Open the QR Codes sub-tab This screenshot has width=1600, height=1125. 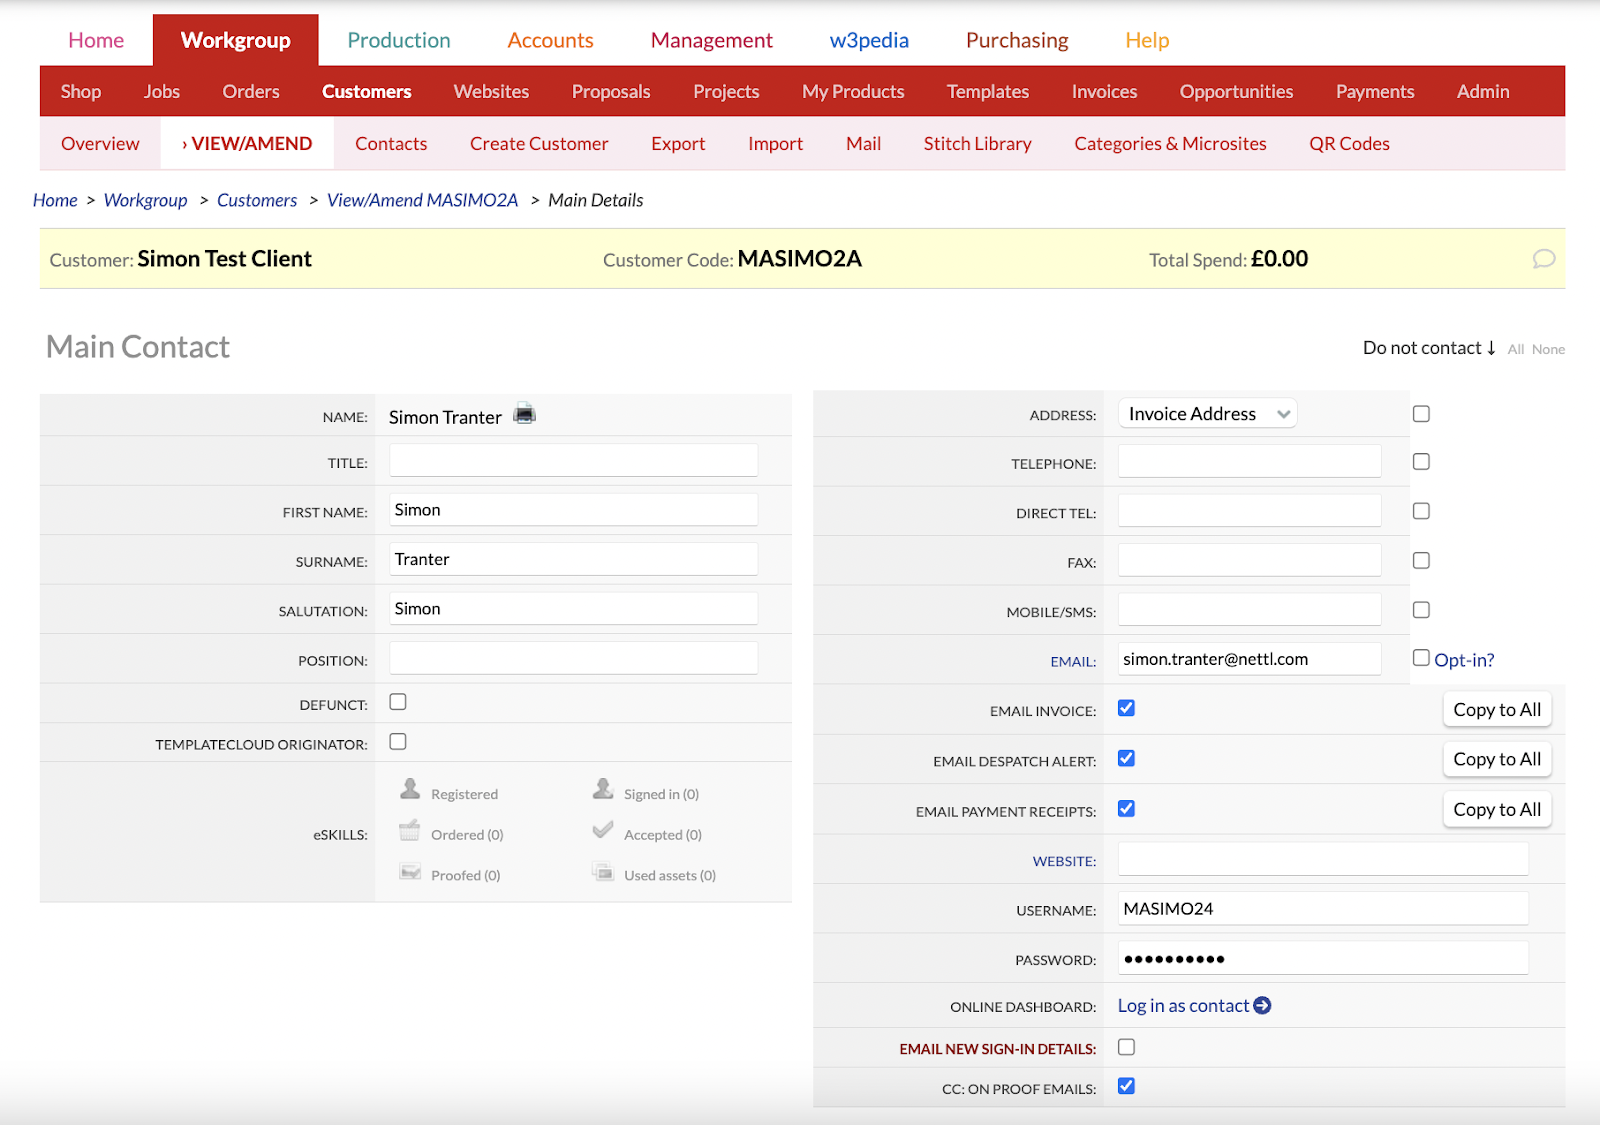pos(1349,143)
